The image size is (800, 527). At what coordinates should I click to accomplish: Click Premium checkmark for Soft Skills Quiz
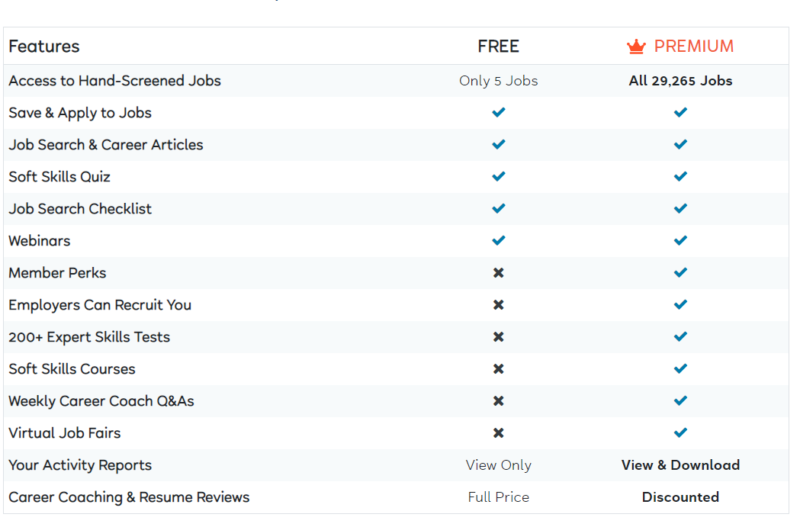click(680, 177)
